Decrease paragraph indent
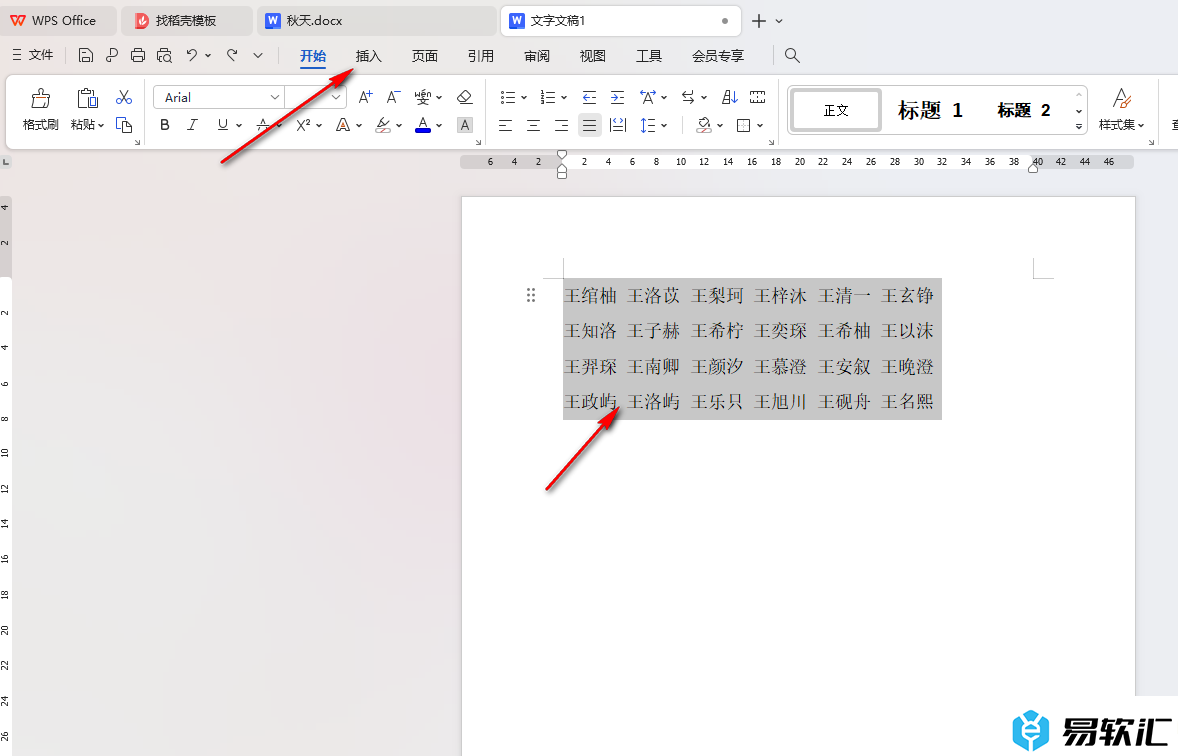Viewport: 1178px width, 756px height. point(589,97)
